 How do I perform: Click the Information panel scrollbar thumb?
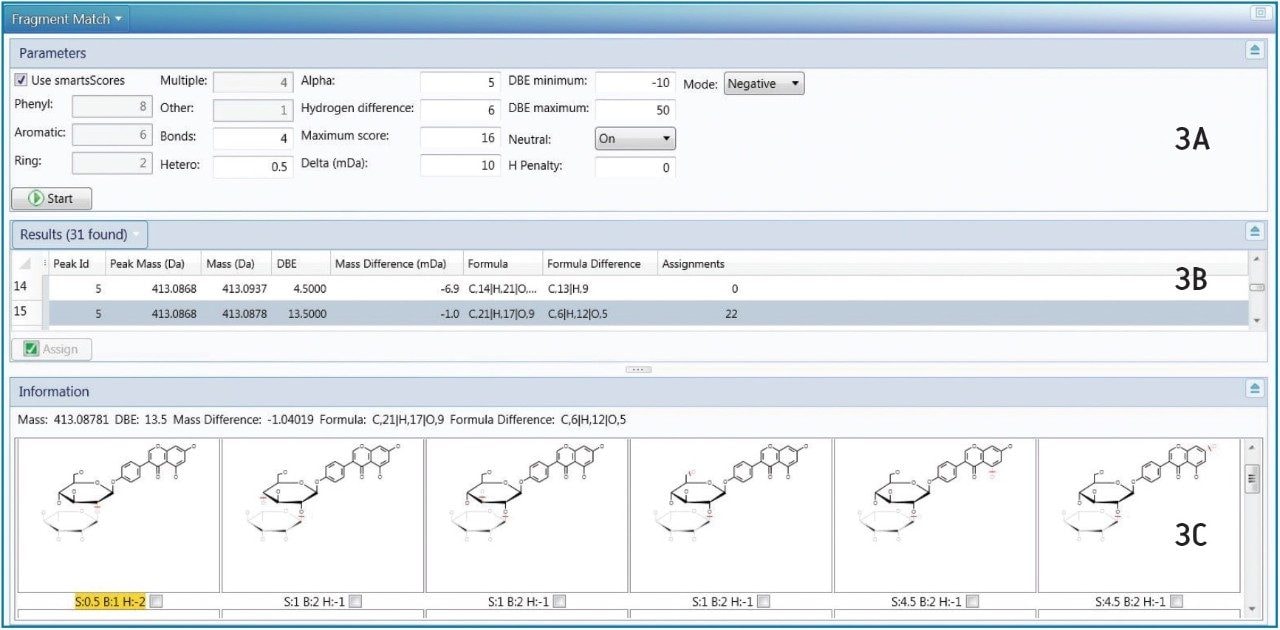[x=1250, y=481]
